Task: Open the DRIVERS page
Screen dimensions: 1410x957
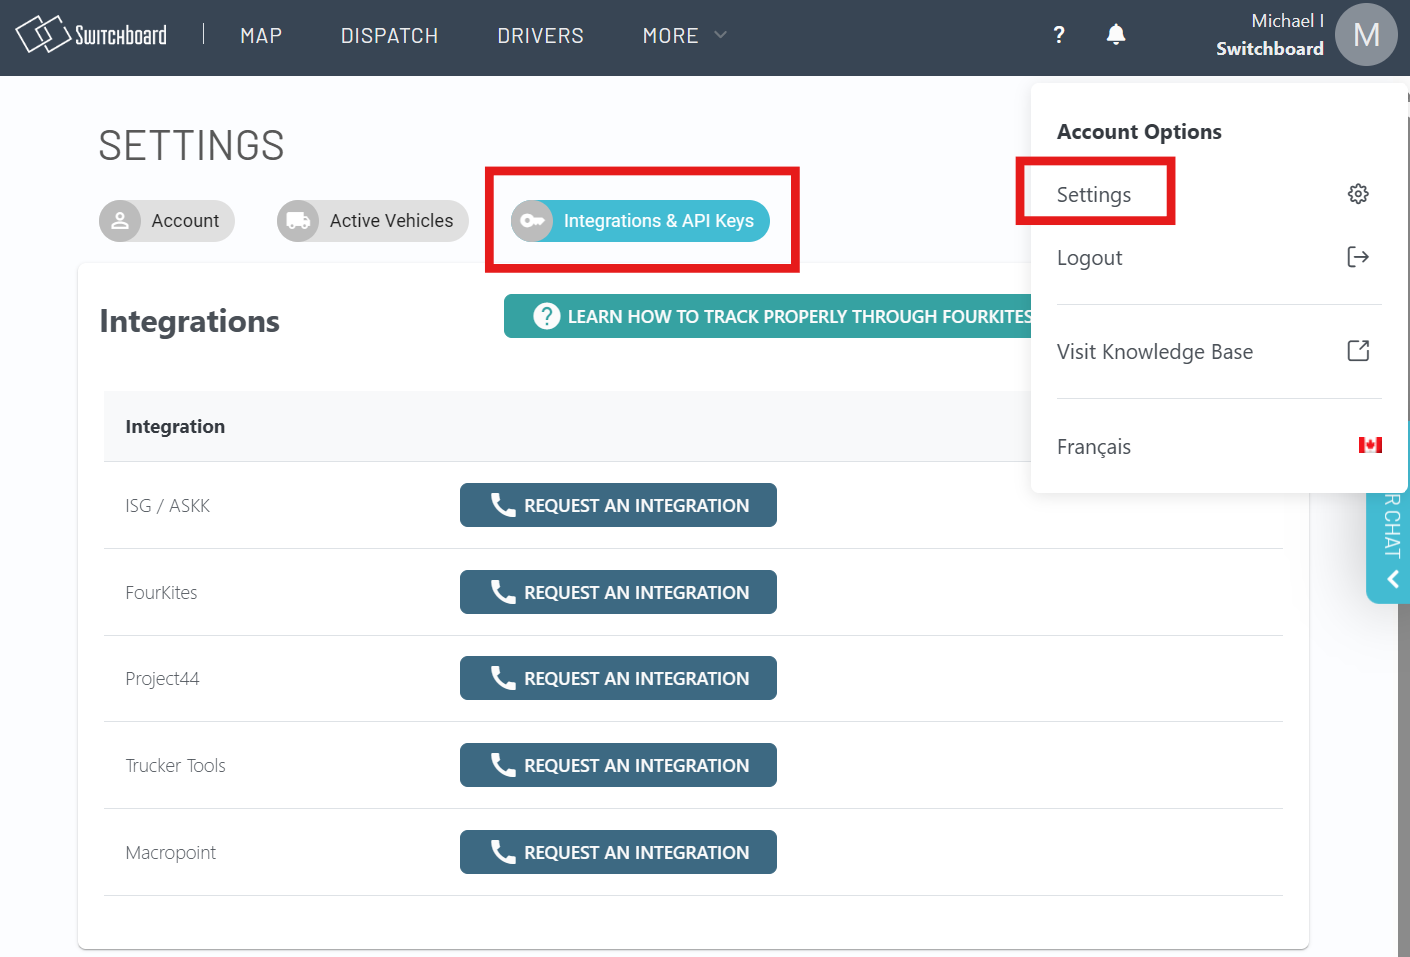Action: (541, 36)
